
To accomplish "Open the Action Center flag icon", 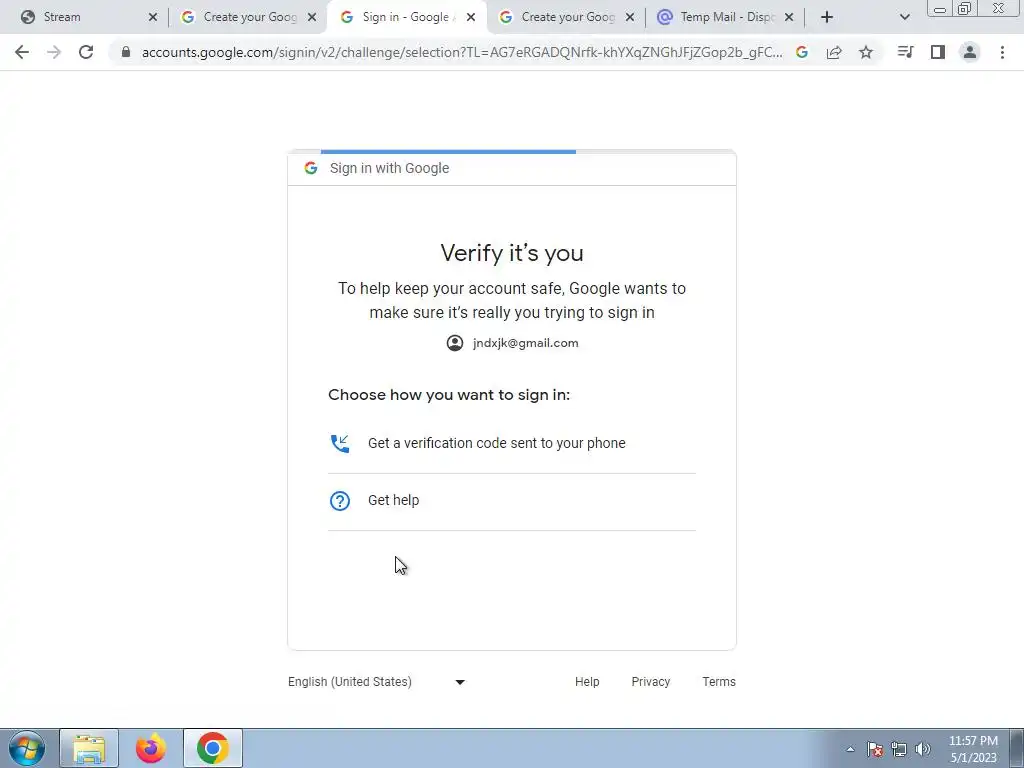I will [875, 749].
